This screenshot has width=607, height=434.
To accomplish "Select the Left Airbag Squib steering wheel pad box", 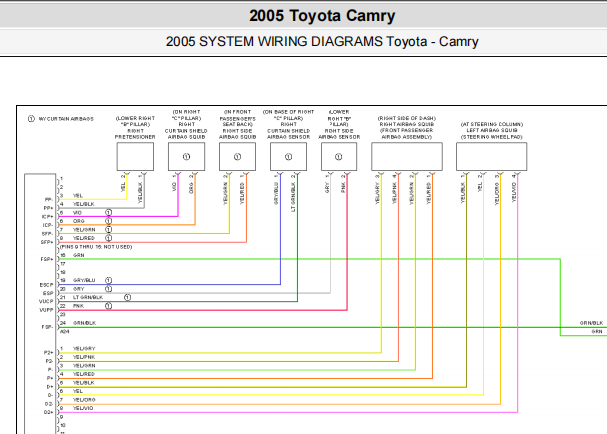I will pyautogui.click(x=491, y=156).
